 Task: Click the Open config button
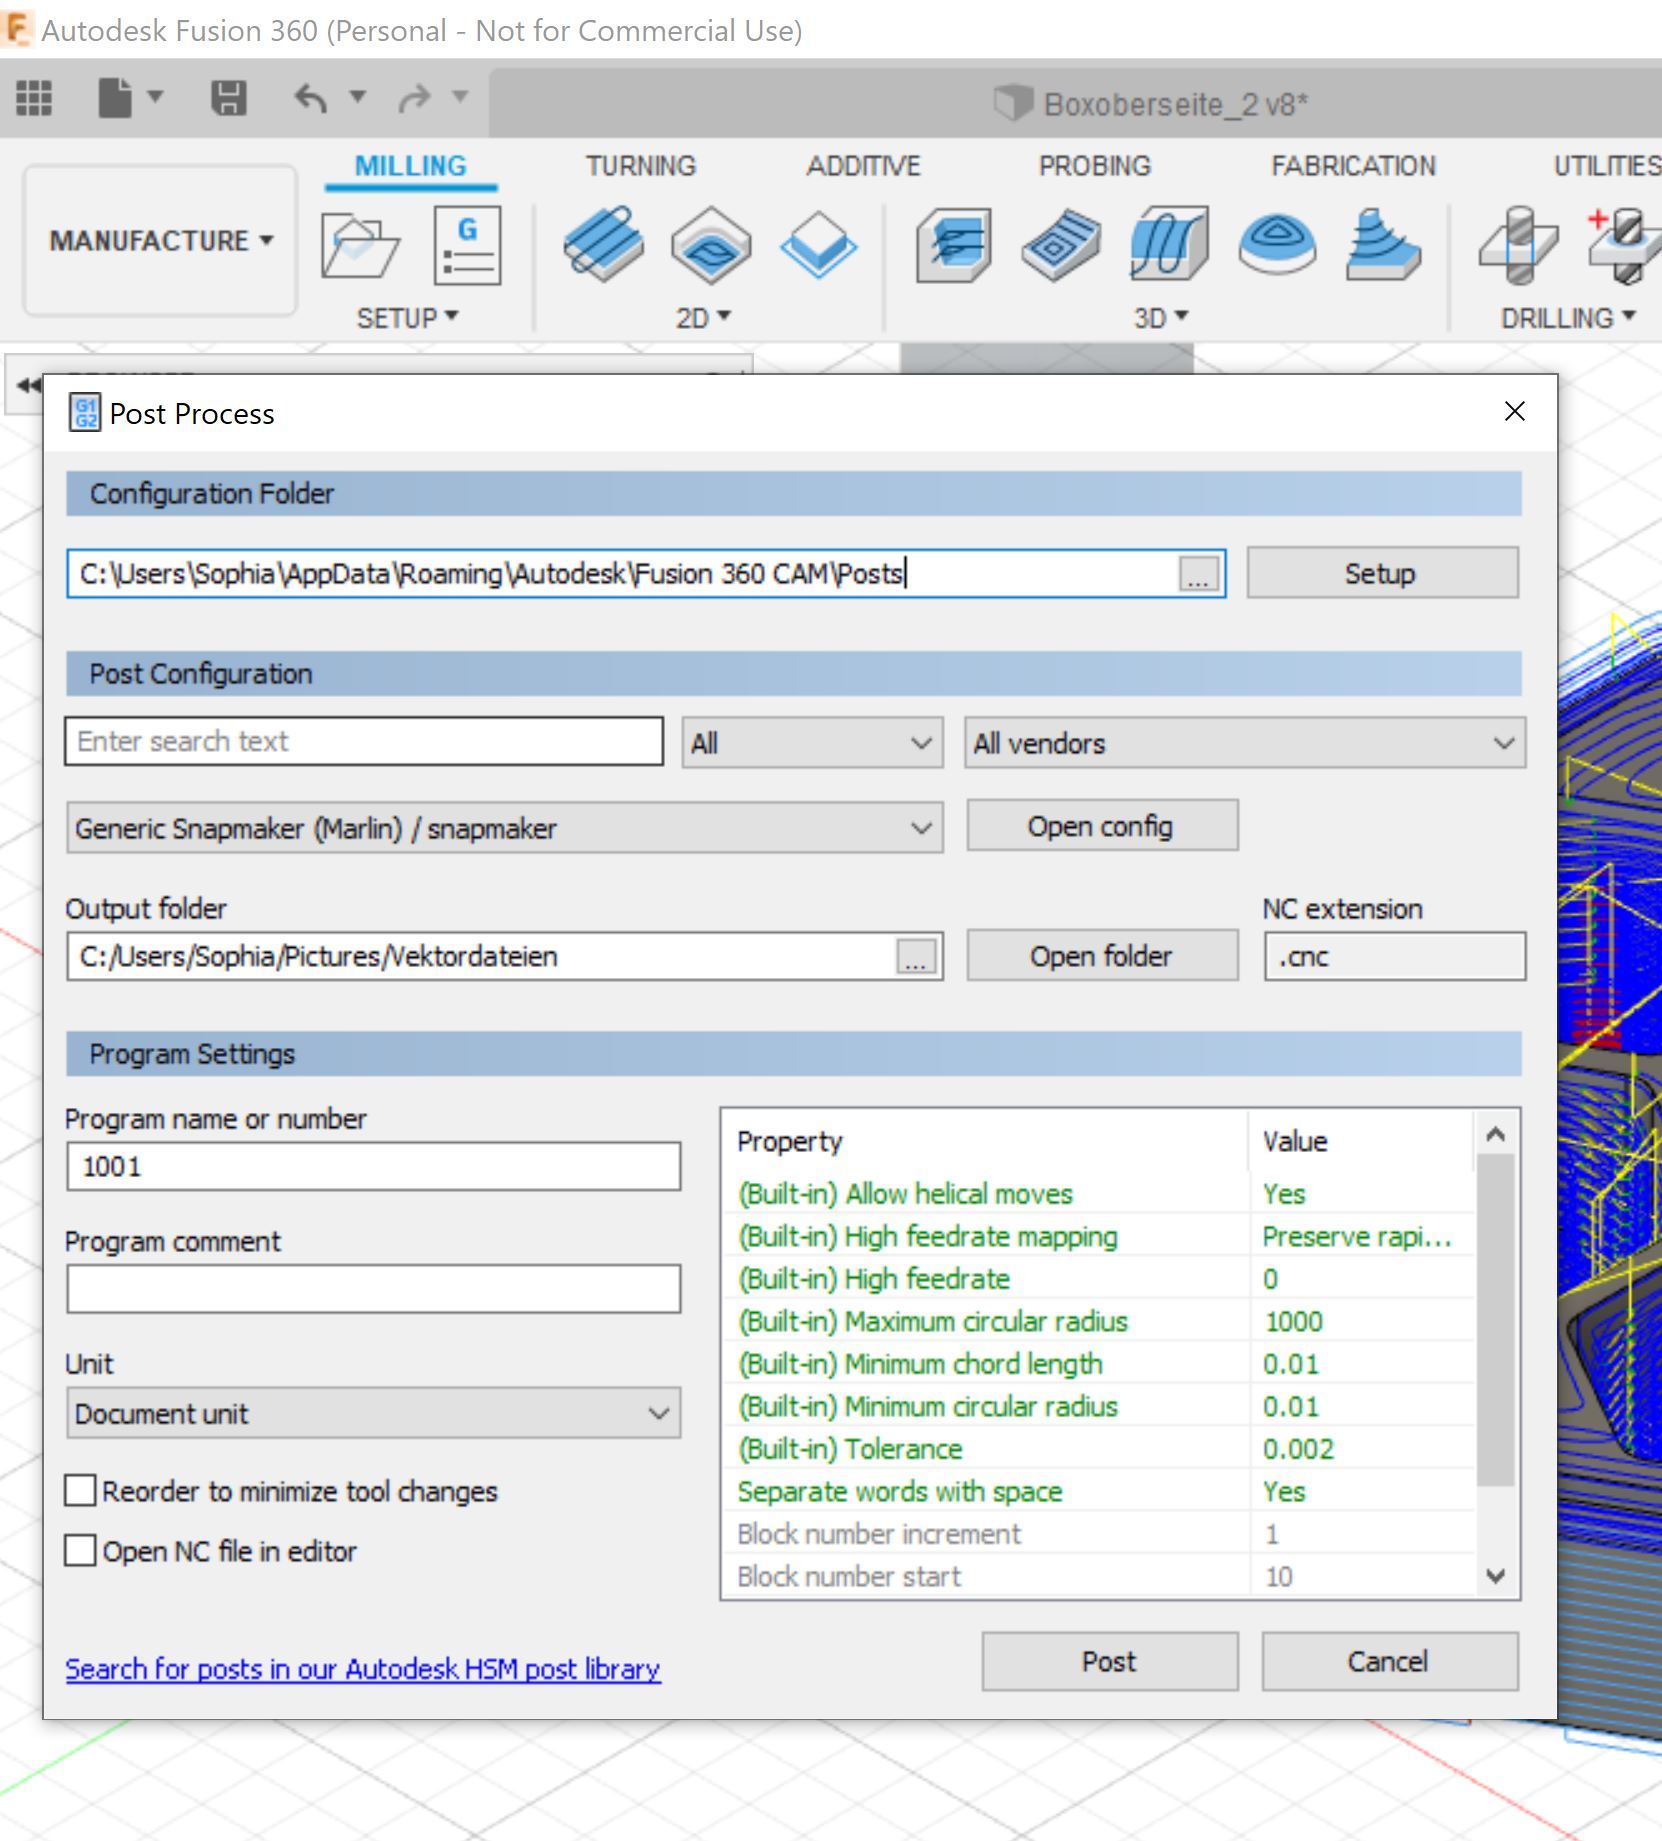(x=1102, y=826)
